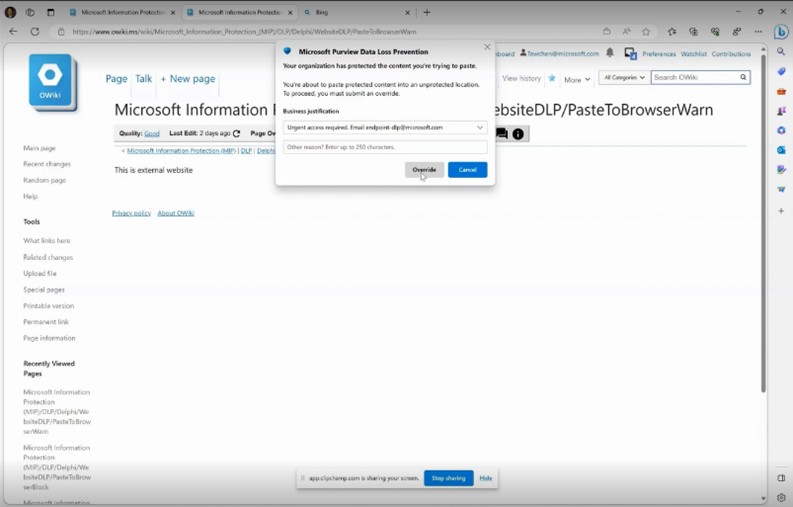793x507 pixels.
Task: Switch to the first Microsoft Information Protection tab
Action: tap(122, 12)
